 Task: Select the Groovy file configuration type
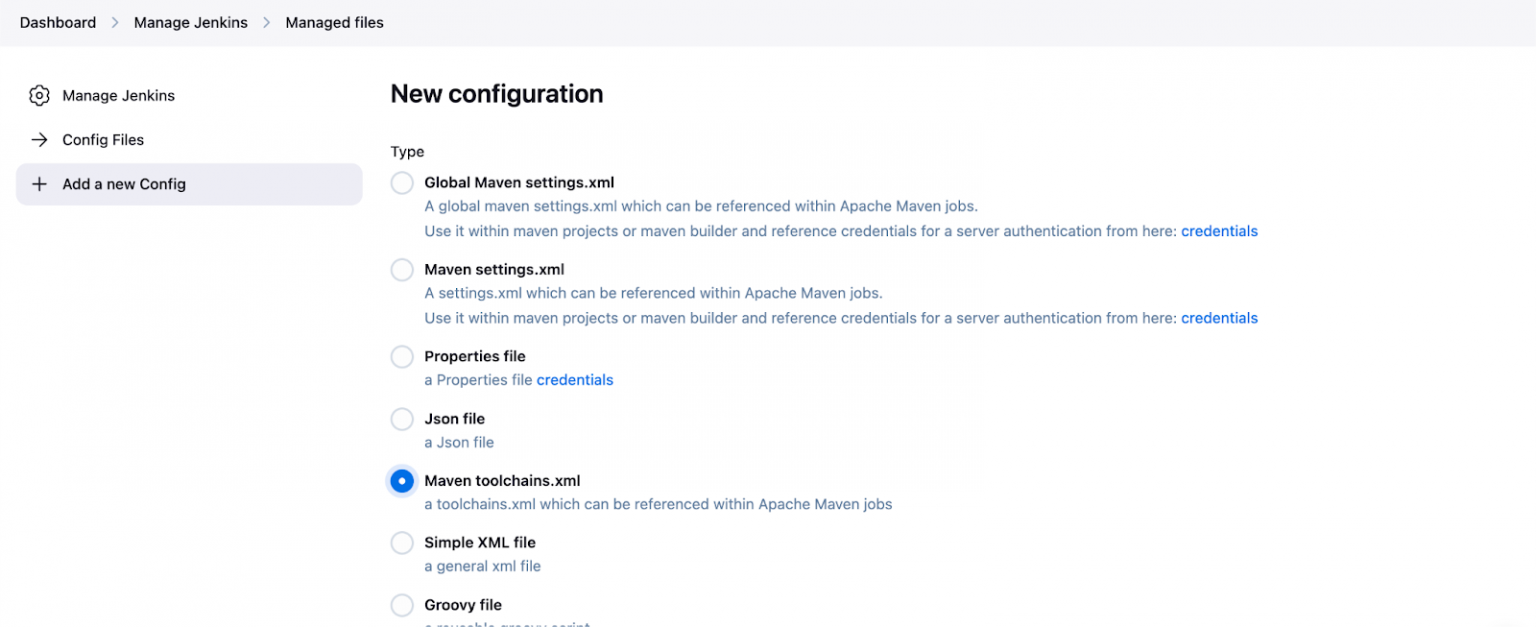tap(402, 605)
